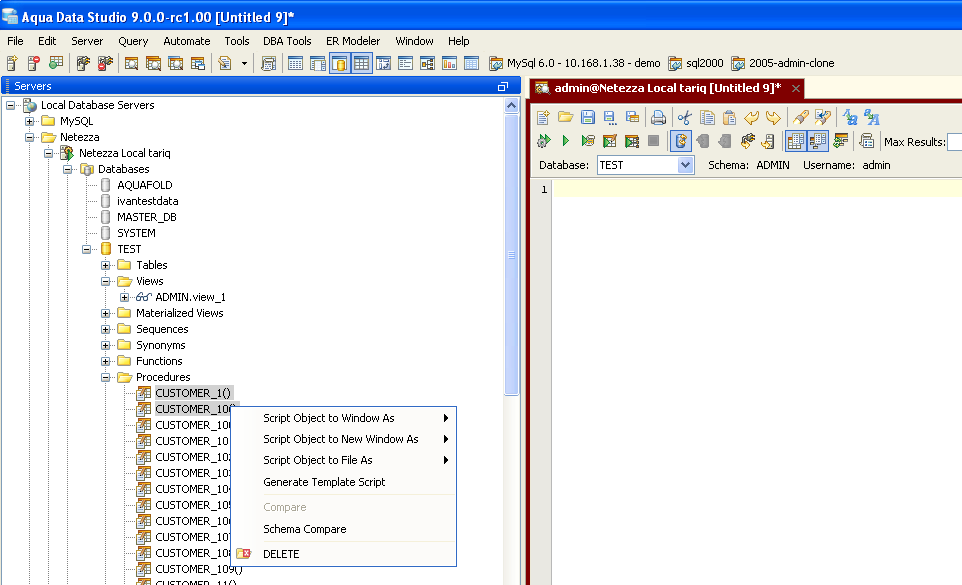Click the convert to uppercase icon
962x585 pixels.
(871, 117)
